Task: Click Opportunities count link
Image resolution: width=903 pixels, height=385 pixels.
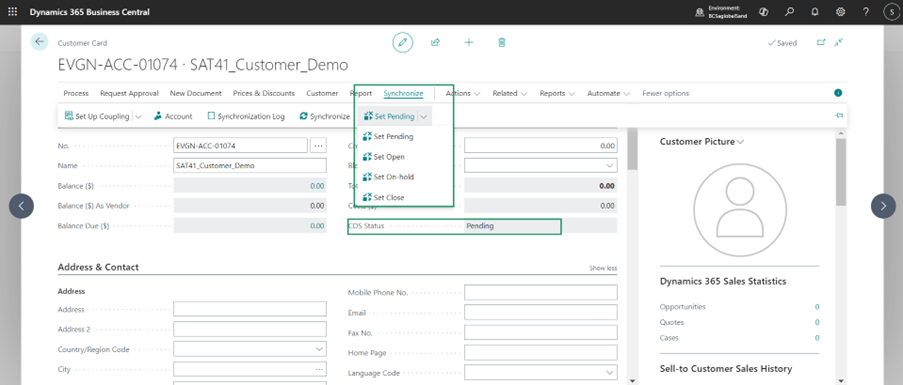Action: [817, 307]
